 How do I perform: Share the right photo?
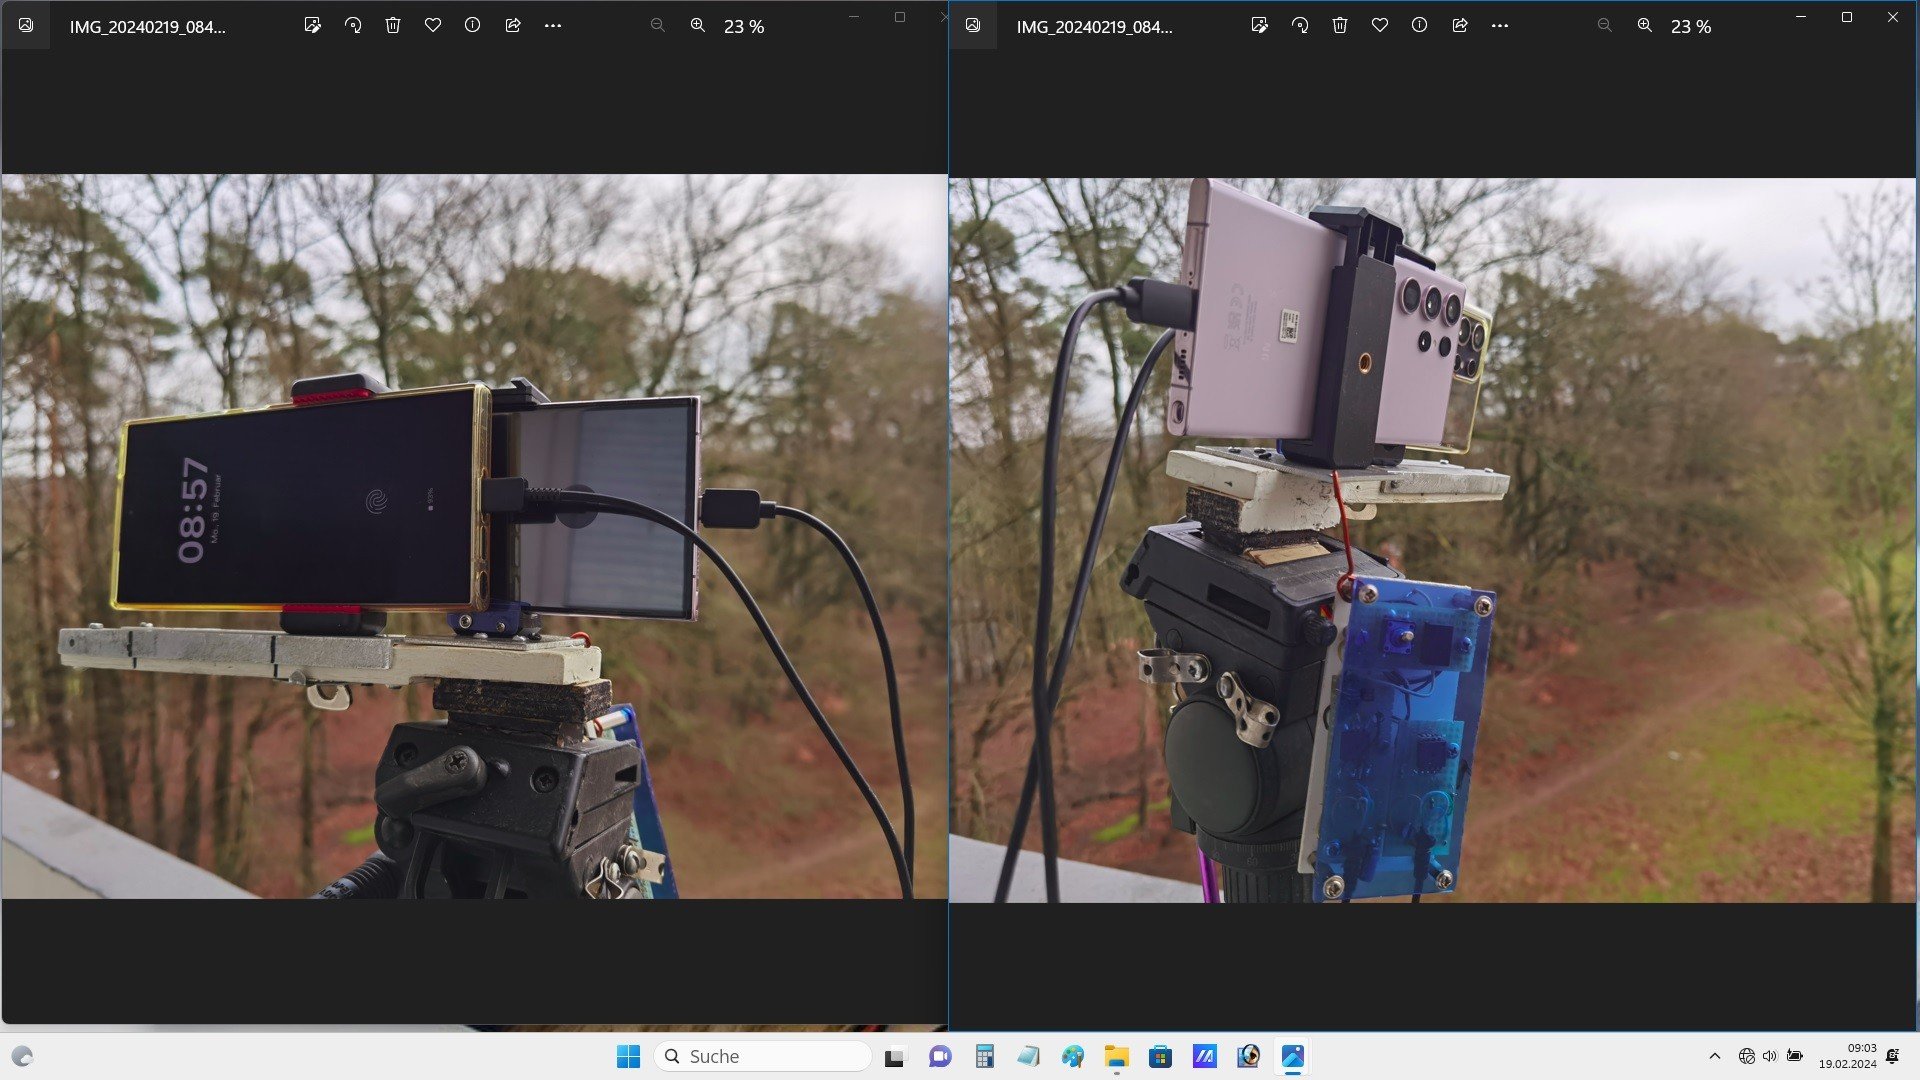point(1460,26)
